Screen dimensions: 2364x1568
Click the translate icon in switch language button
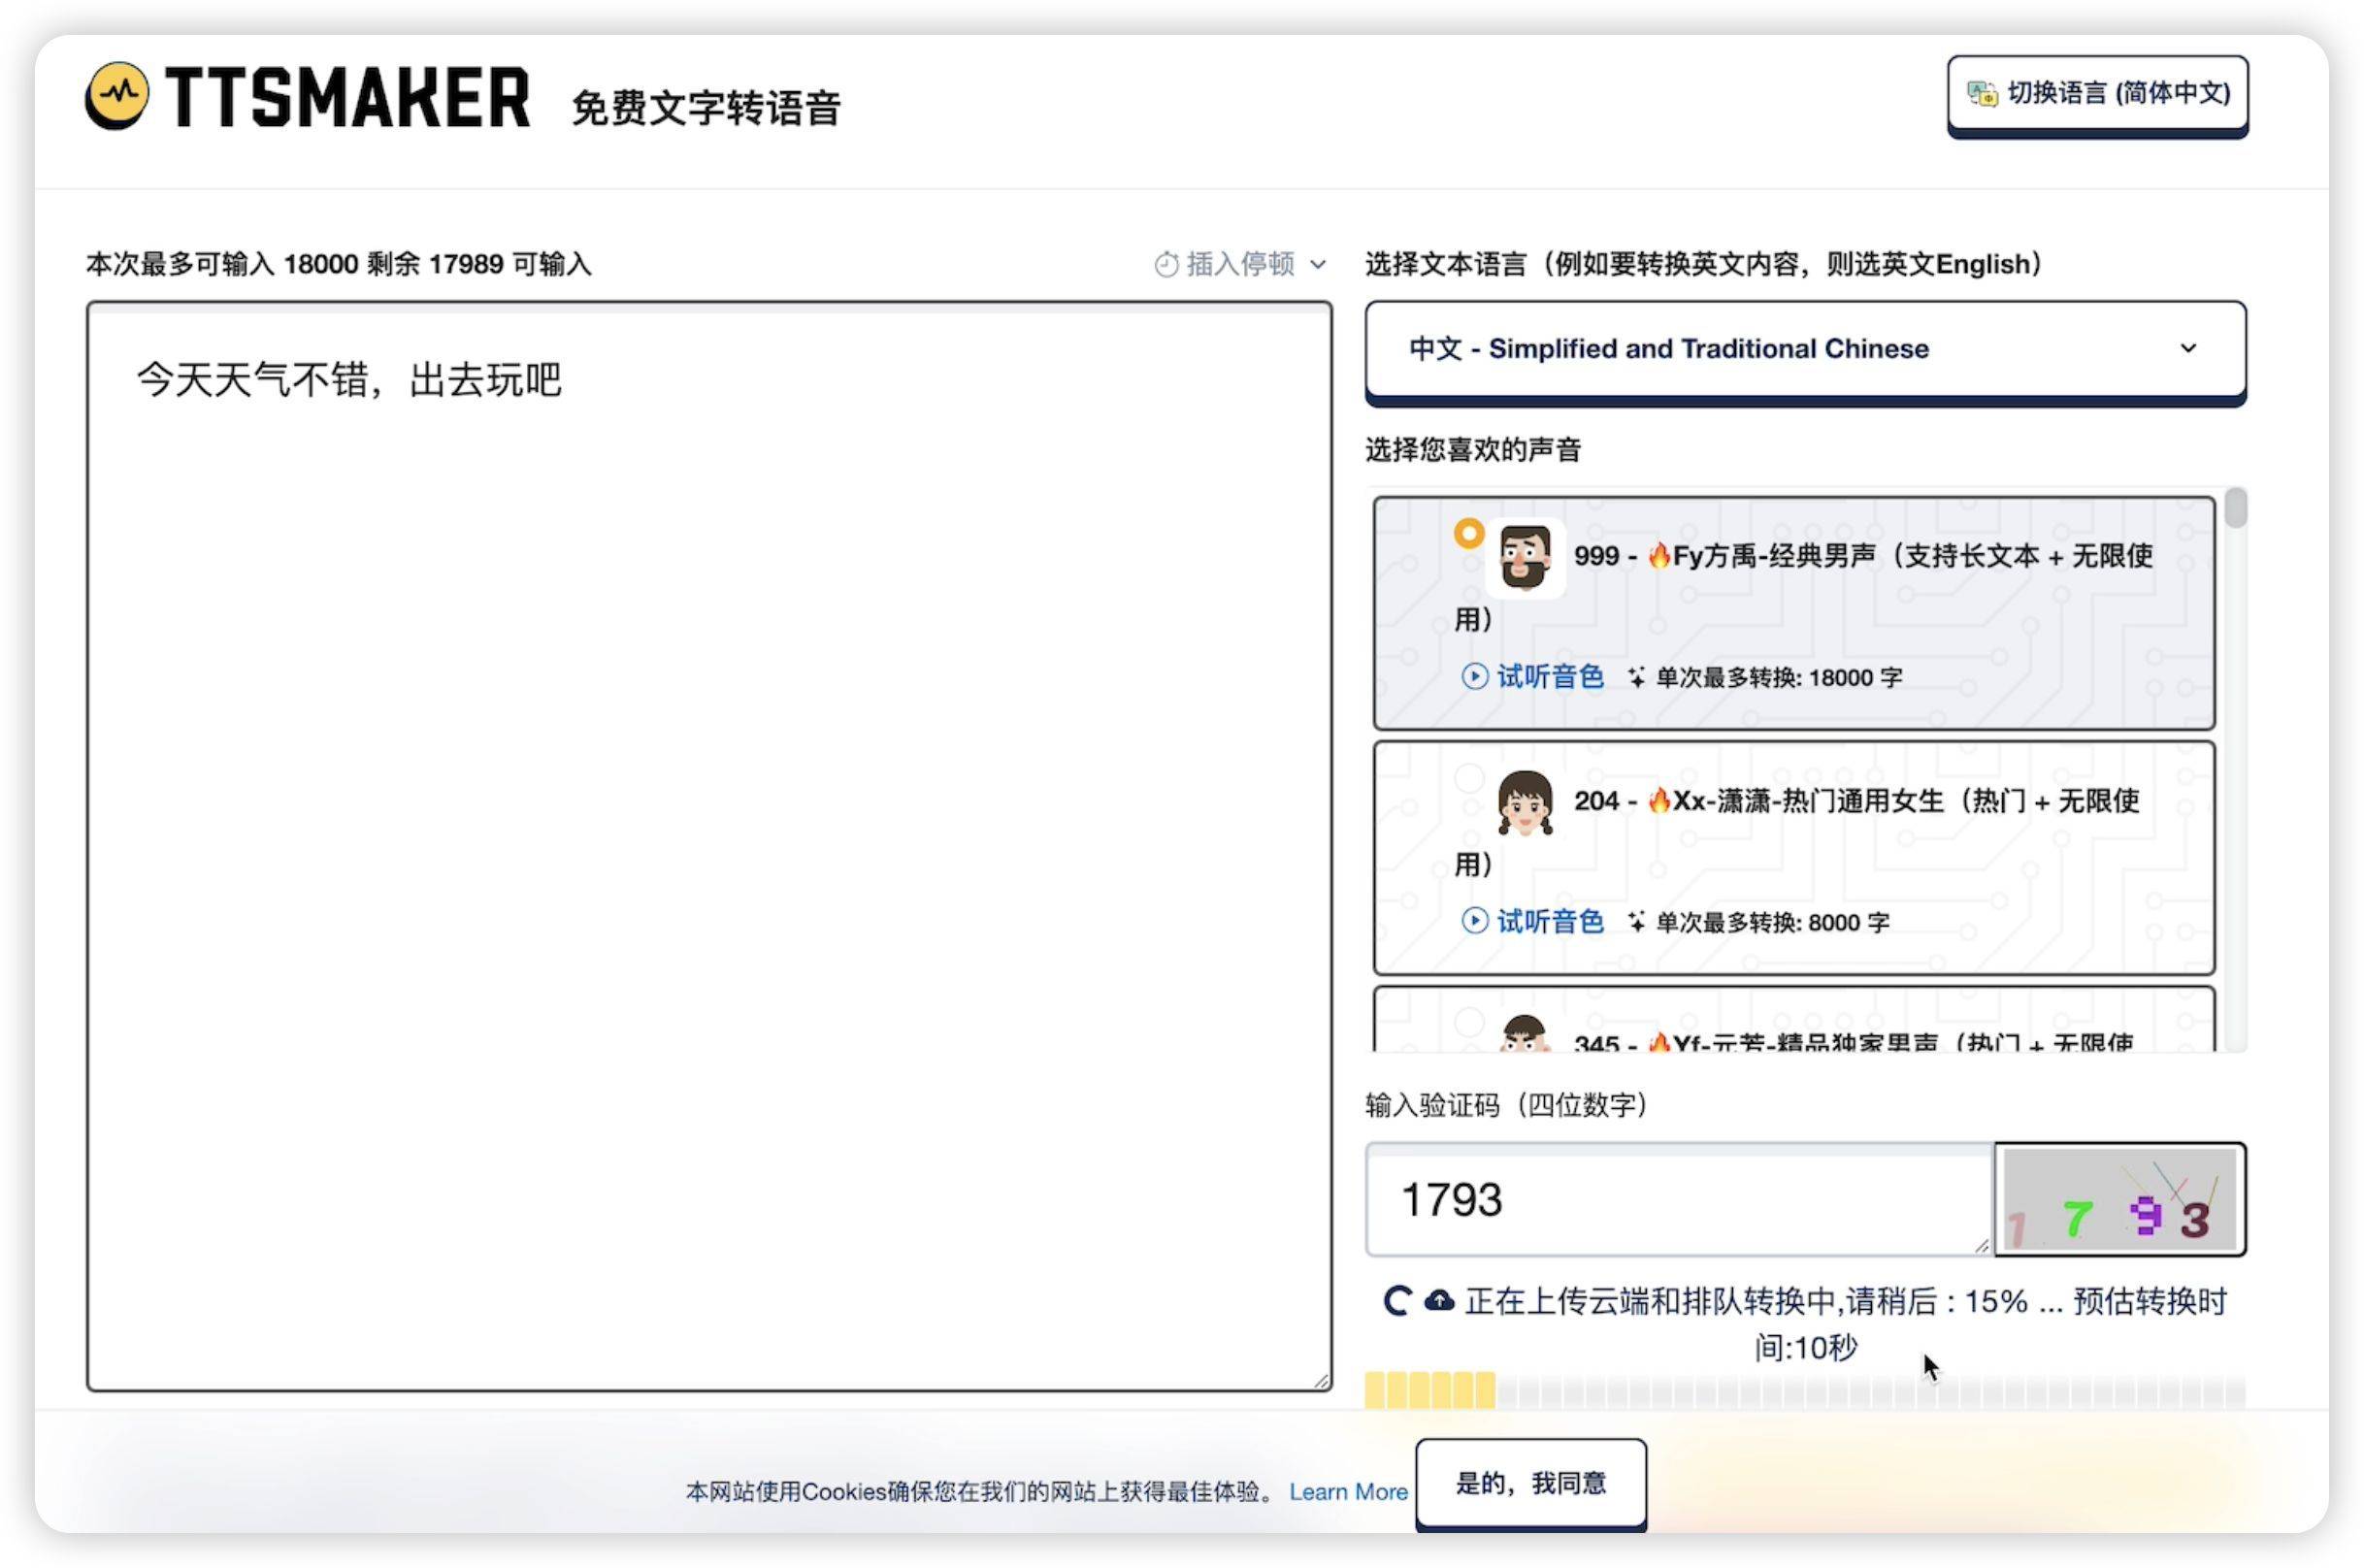click(1982, 93)
